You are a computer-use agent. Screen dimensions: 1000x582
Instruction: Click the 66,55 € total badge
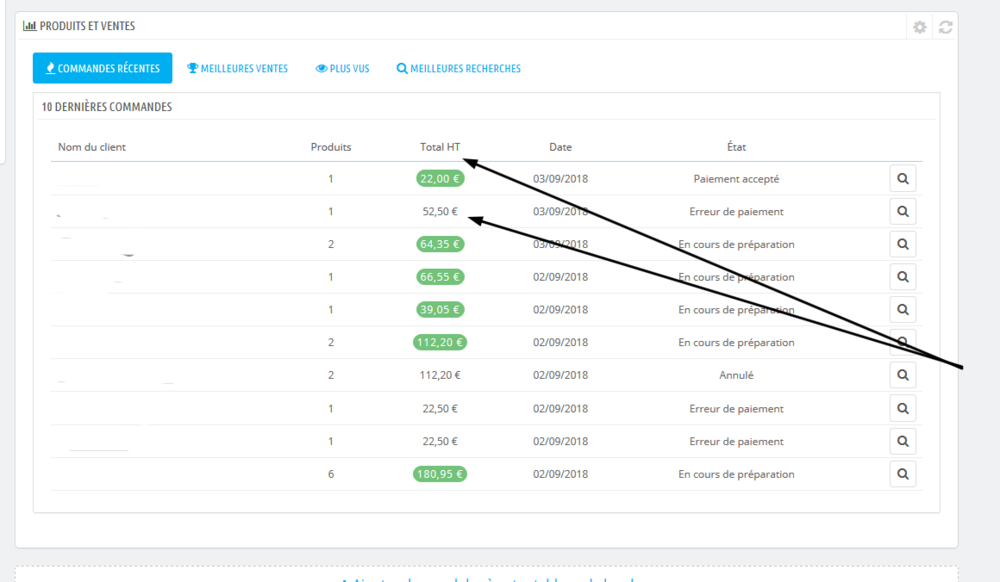tap(440, 277)
